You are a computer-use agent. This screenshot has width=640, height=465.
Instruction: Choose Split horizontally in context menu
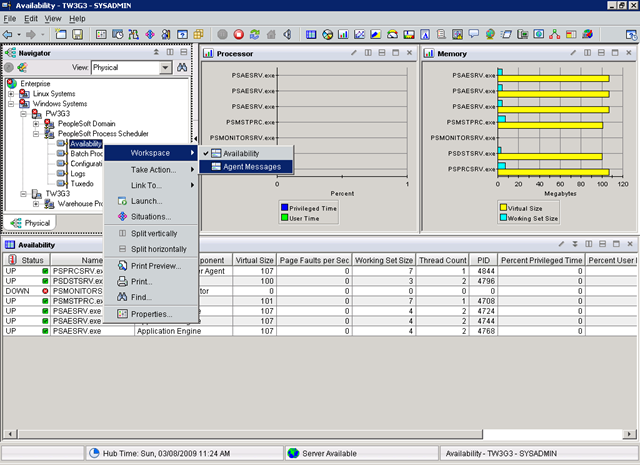click(x=151, y=249)
